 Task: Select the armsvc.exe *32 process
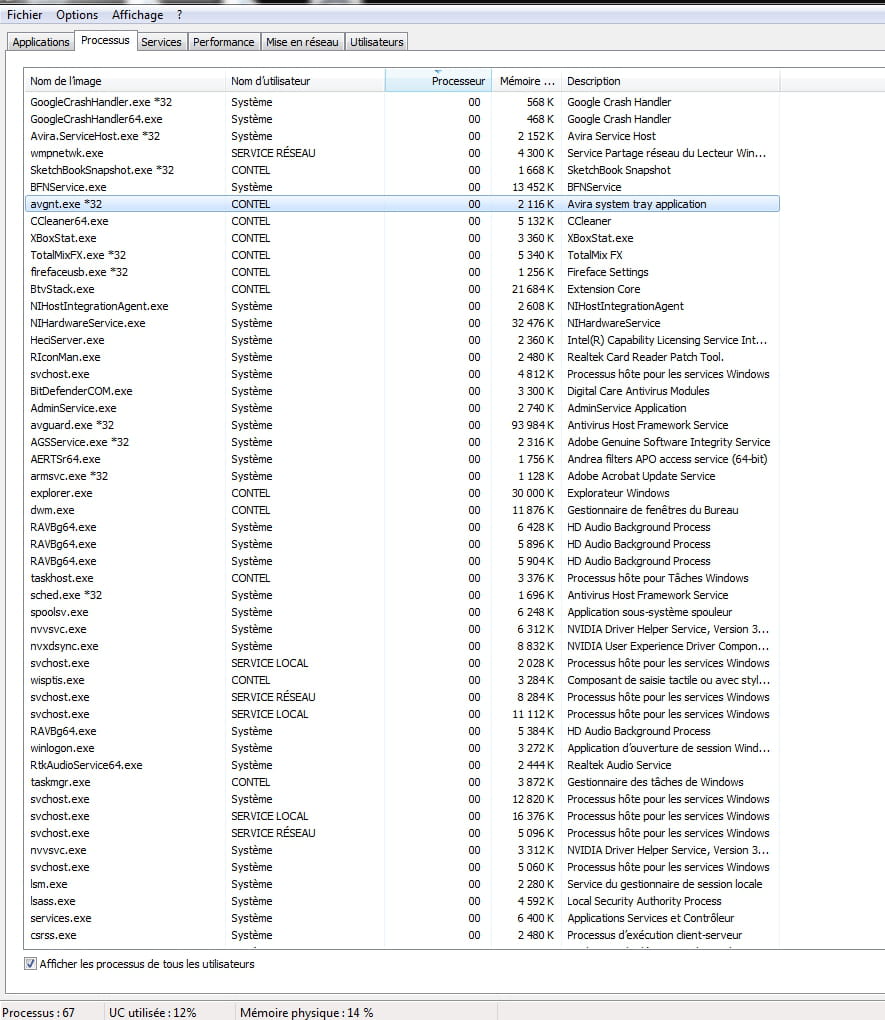[x=402, y=476]
